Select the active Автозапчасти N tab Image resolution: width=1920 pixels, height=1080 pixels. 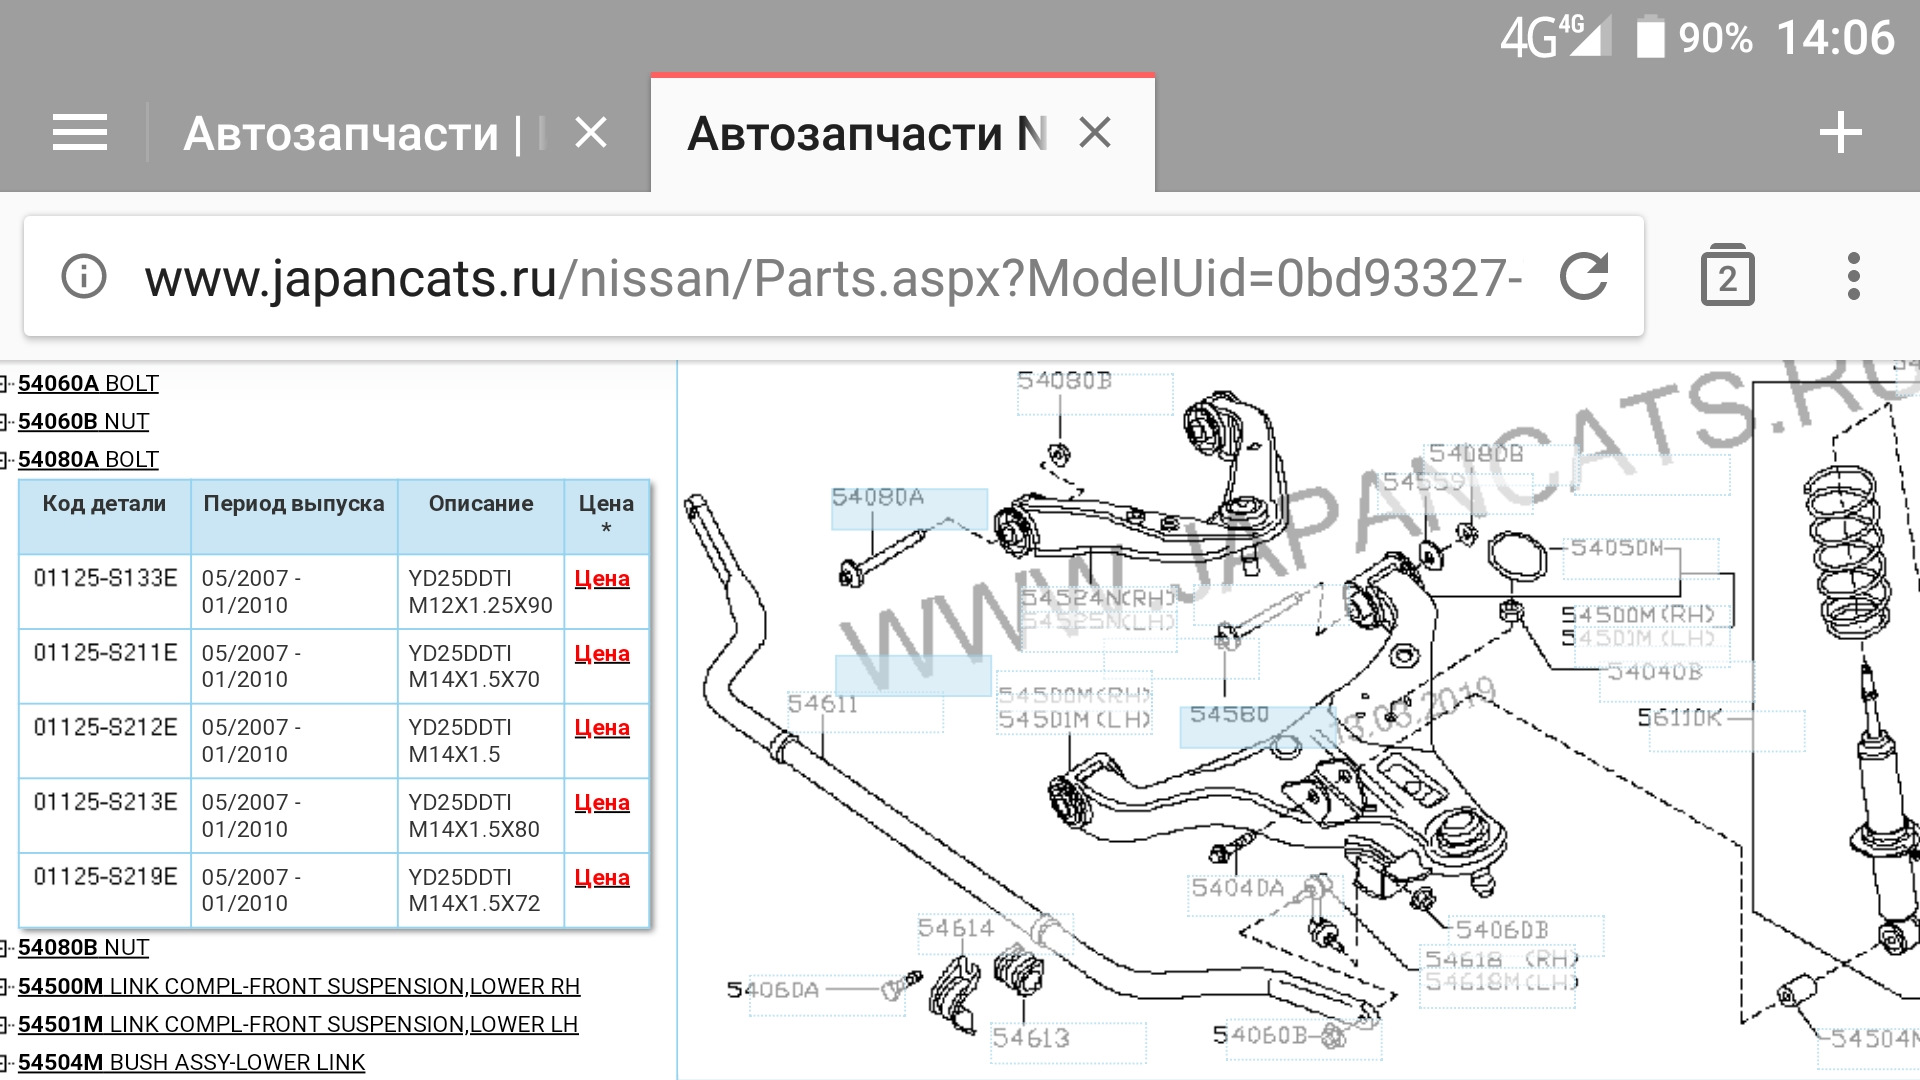[x=867, y=133]
